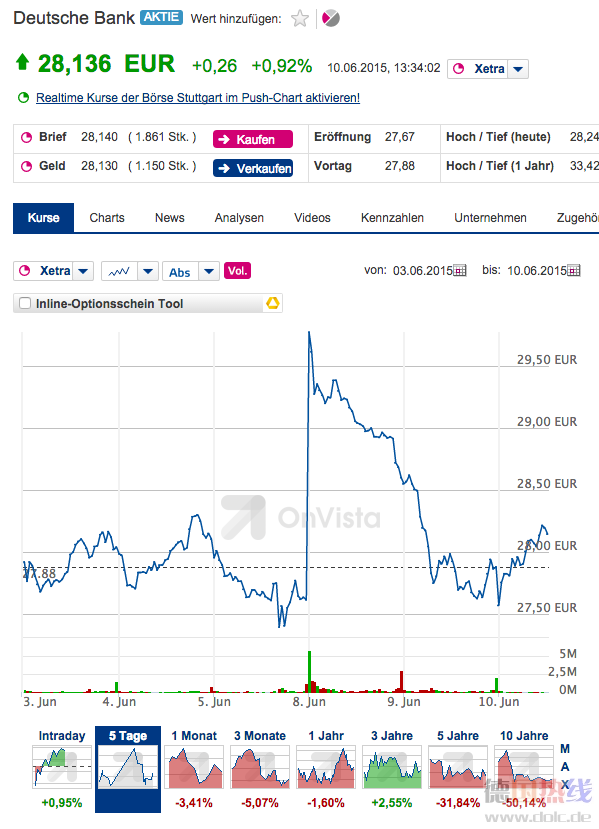Screen dimensions: 599x829
Task: Click the AKTIE badge
Action: pos(161,17)
